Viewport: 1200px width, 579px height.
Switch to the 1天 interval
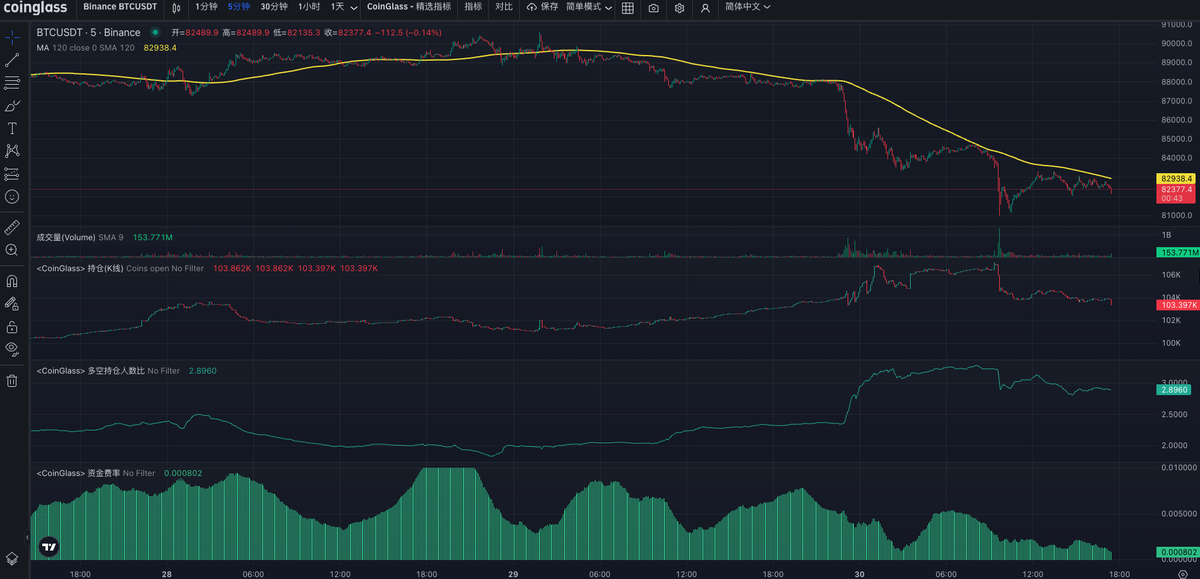[x=337, y=6]
